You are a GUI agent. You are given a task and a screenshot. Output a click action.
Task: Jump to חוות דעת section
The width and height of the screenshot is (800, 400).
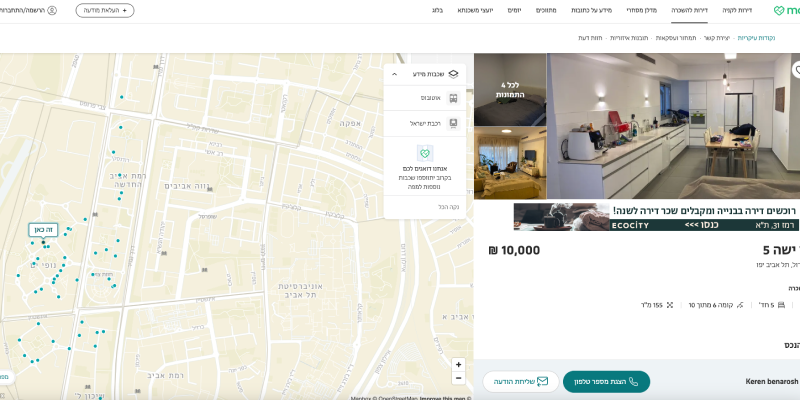[590, 38]
